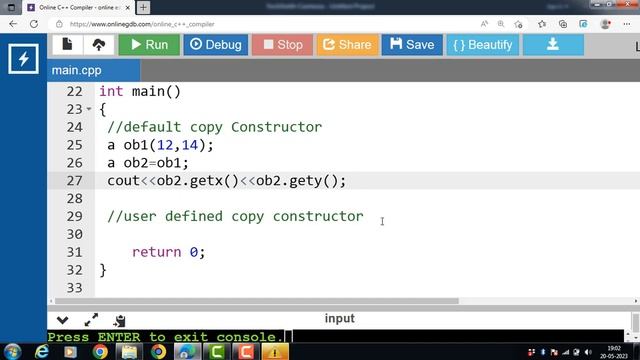Open the browser profile avatar
Image resolution: width=640 pixels, height=360 pixels.
click(x=605, y=24)
